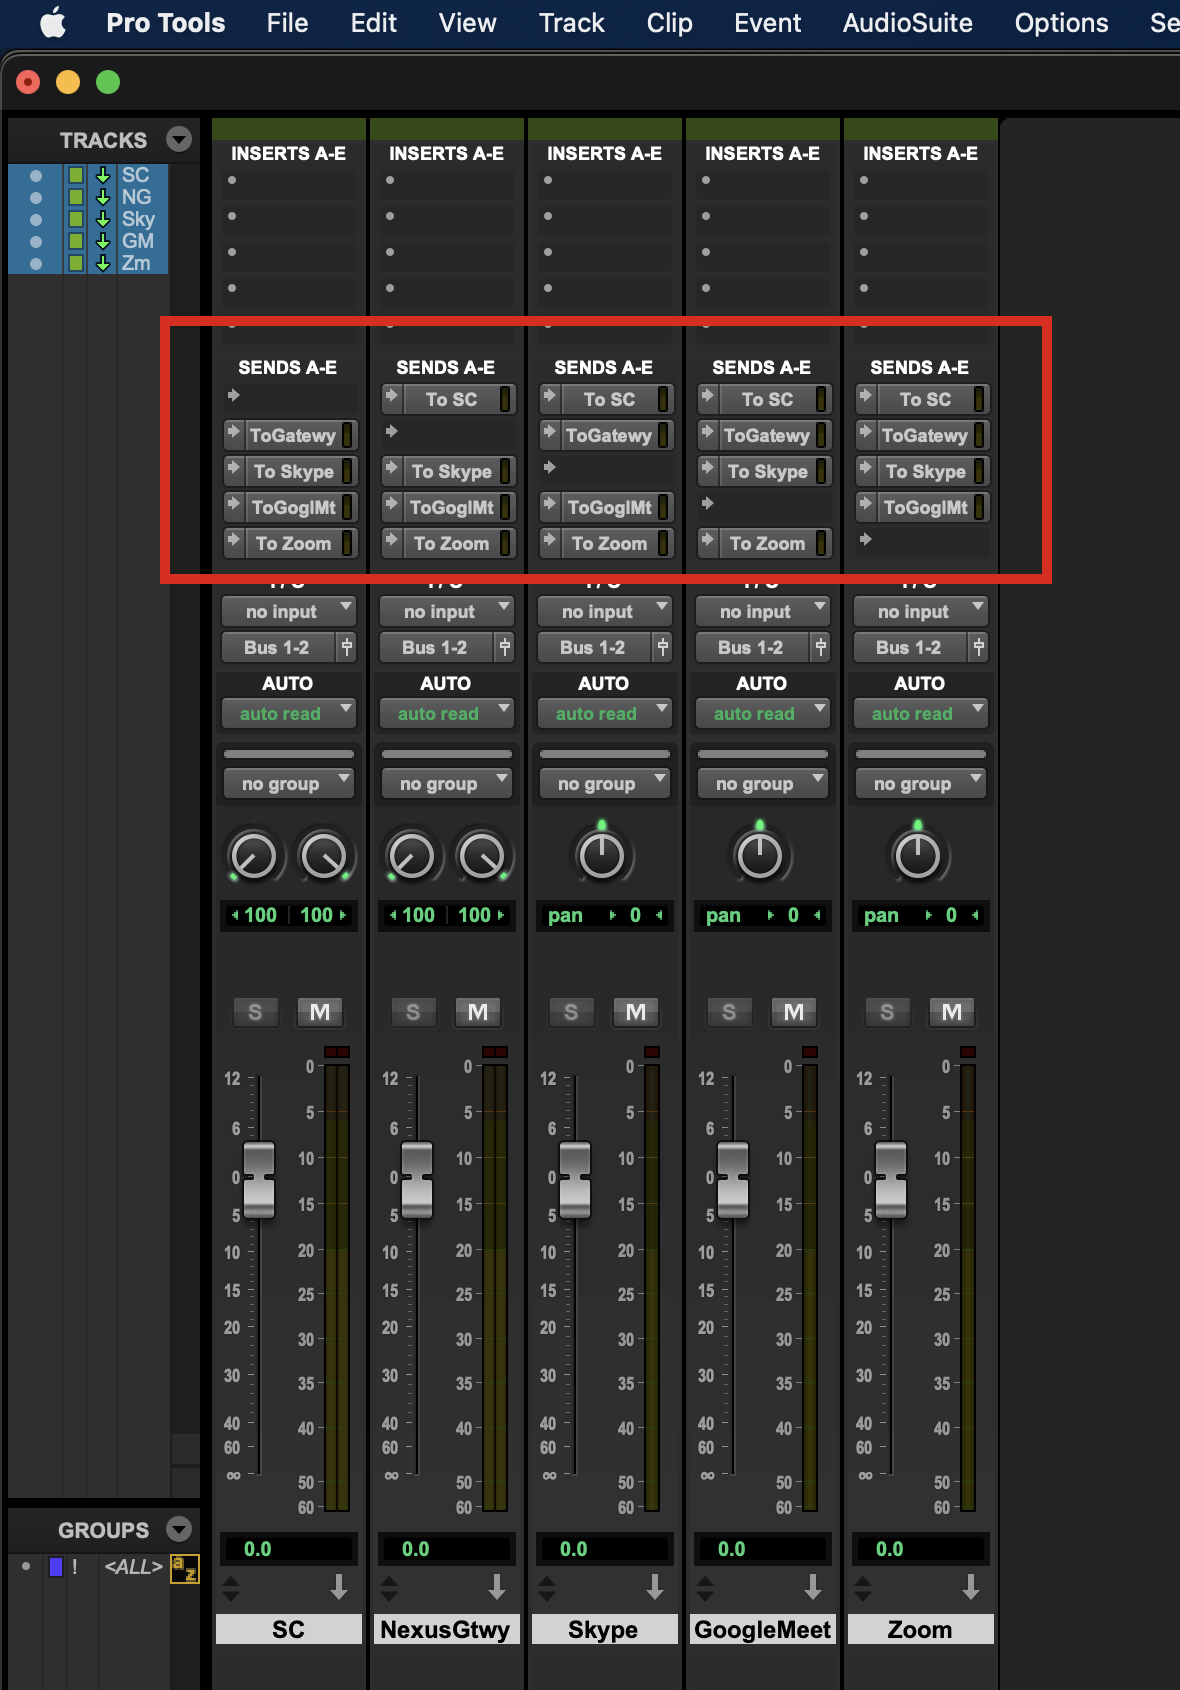Click 'To Zoom' send on NexusGtwy track
The image size is (1180, 1690).
tap(451, 543)
